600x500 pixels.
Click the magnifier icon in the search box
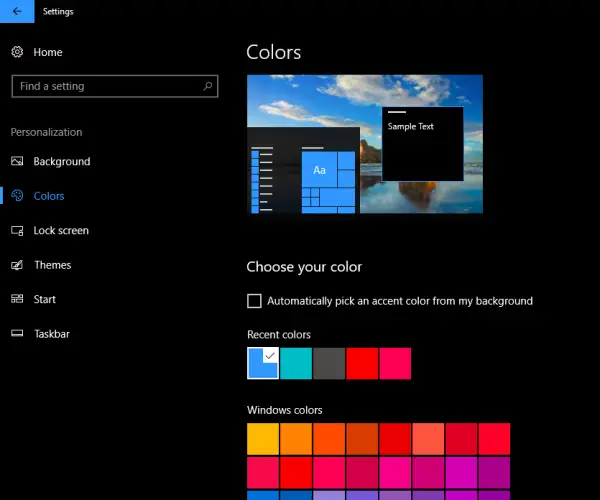208,86
